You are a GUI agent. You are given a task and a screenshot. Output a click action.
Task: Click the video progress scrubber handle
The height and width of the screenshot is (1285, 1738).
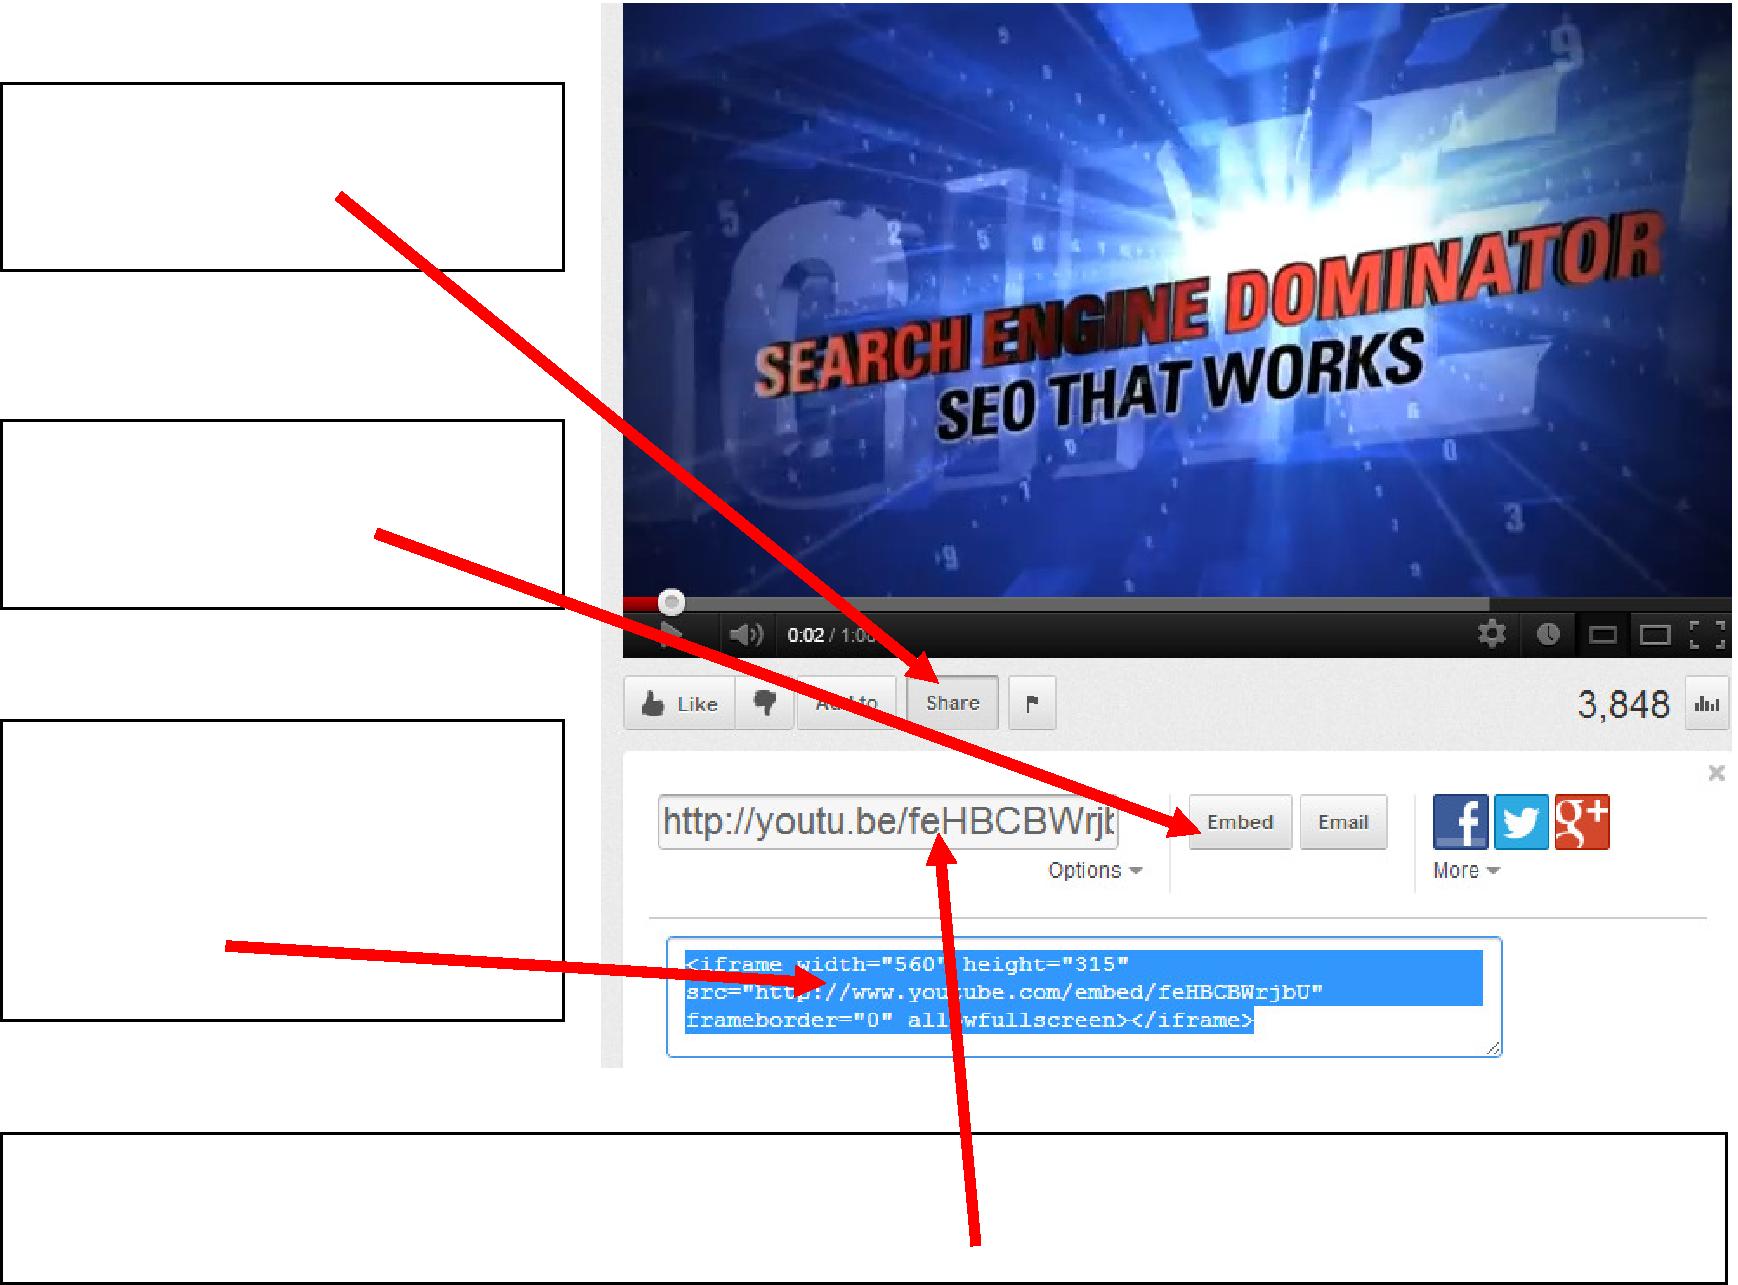672,602
